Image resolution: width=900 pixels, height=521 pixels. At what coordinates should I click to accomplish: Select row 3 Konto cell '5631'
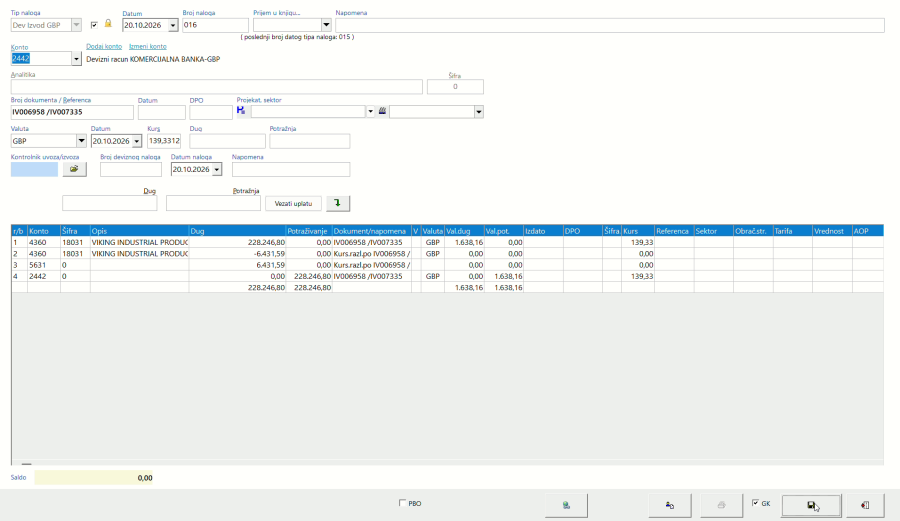coord(44,265)
